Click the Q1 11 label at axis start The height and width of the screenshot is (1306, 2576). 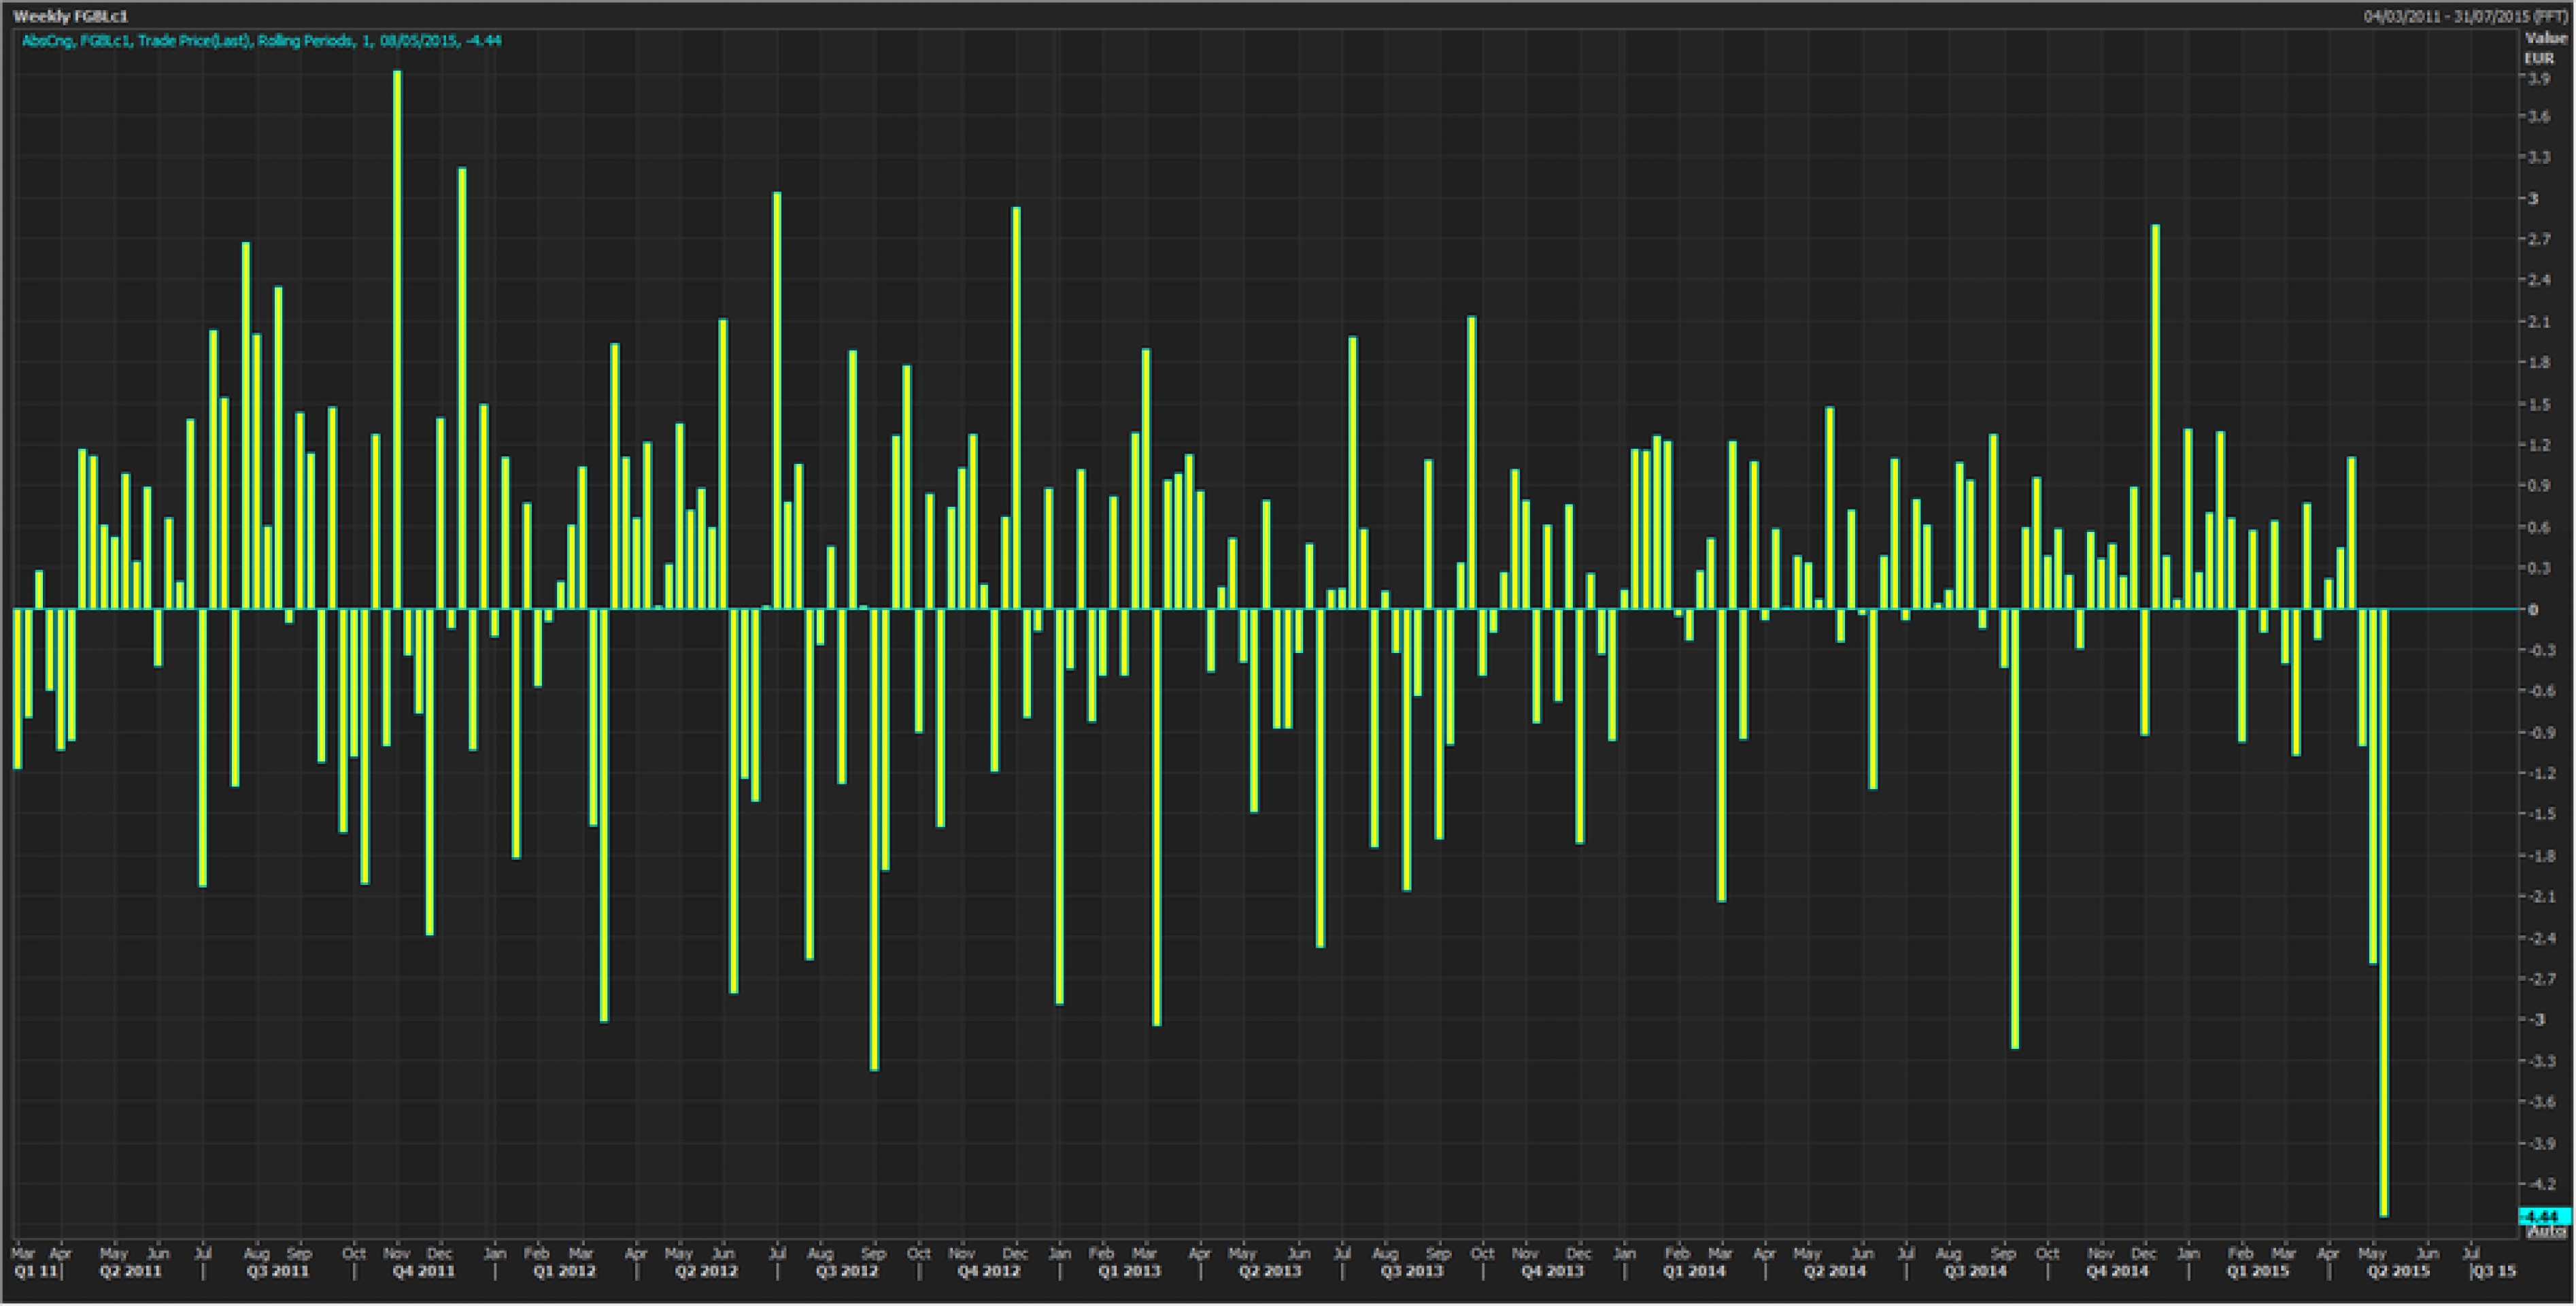(x=36, y=1271)
